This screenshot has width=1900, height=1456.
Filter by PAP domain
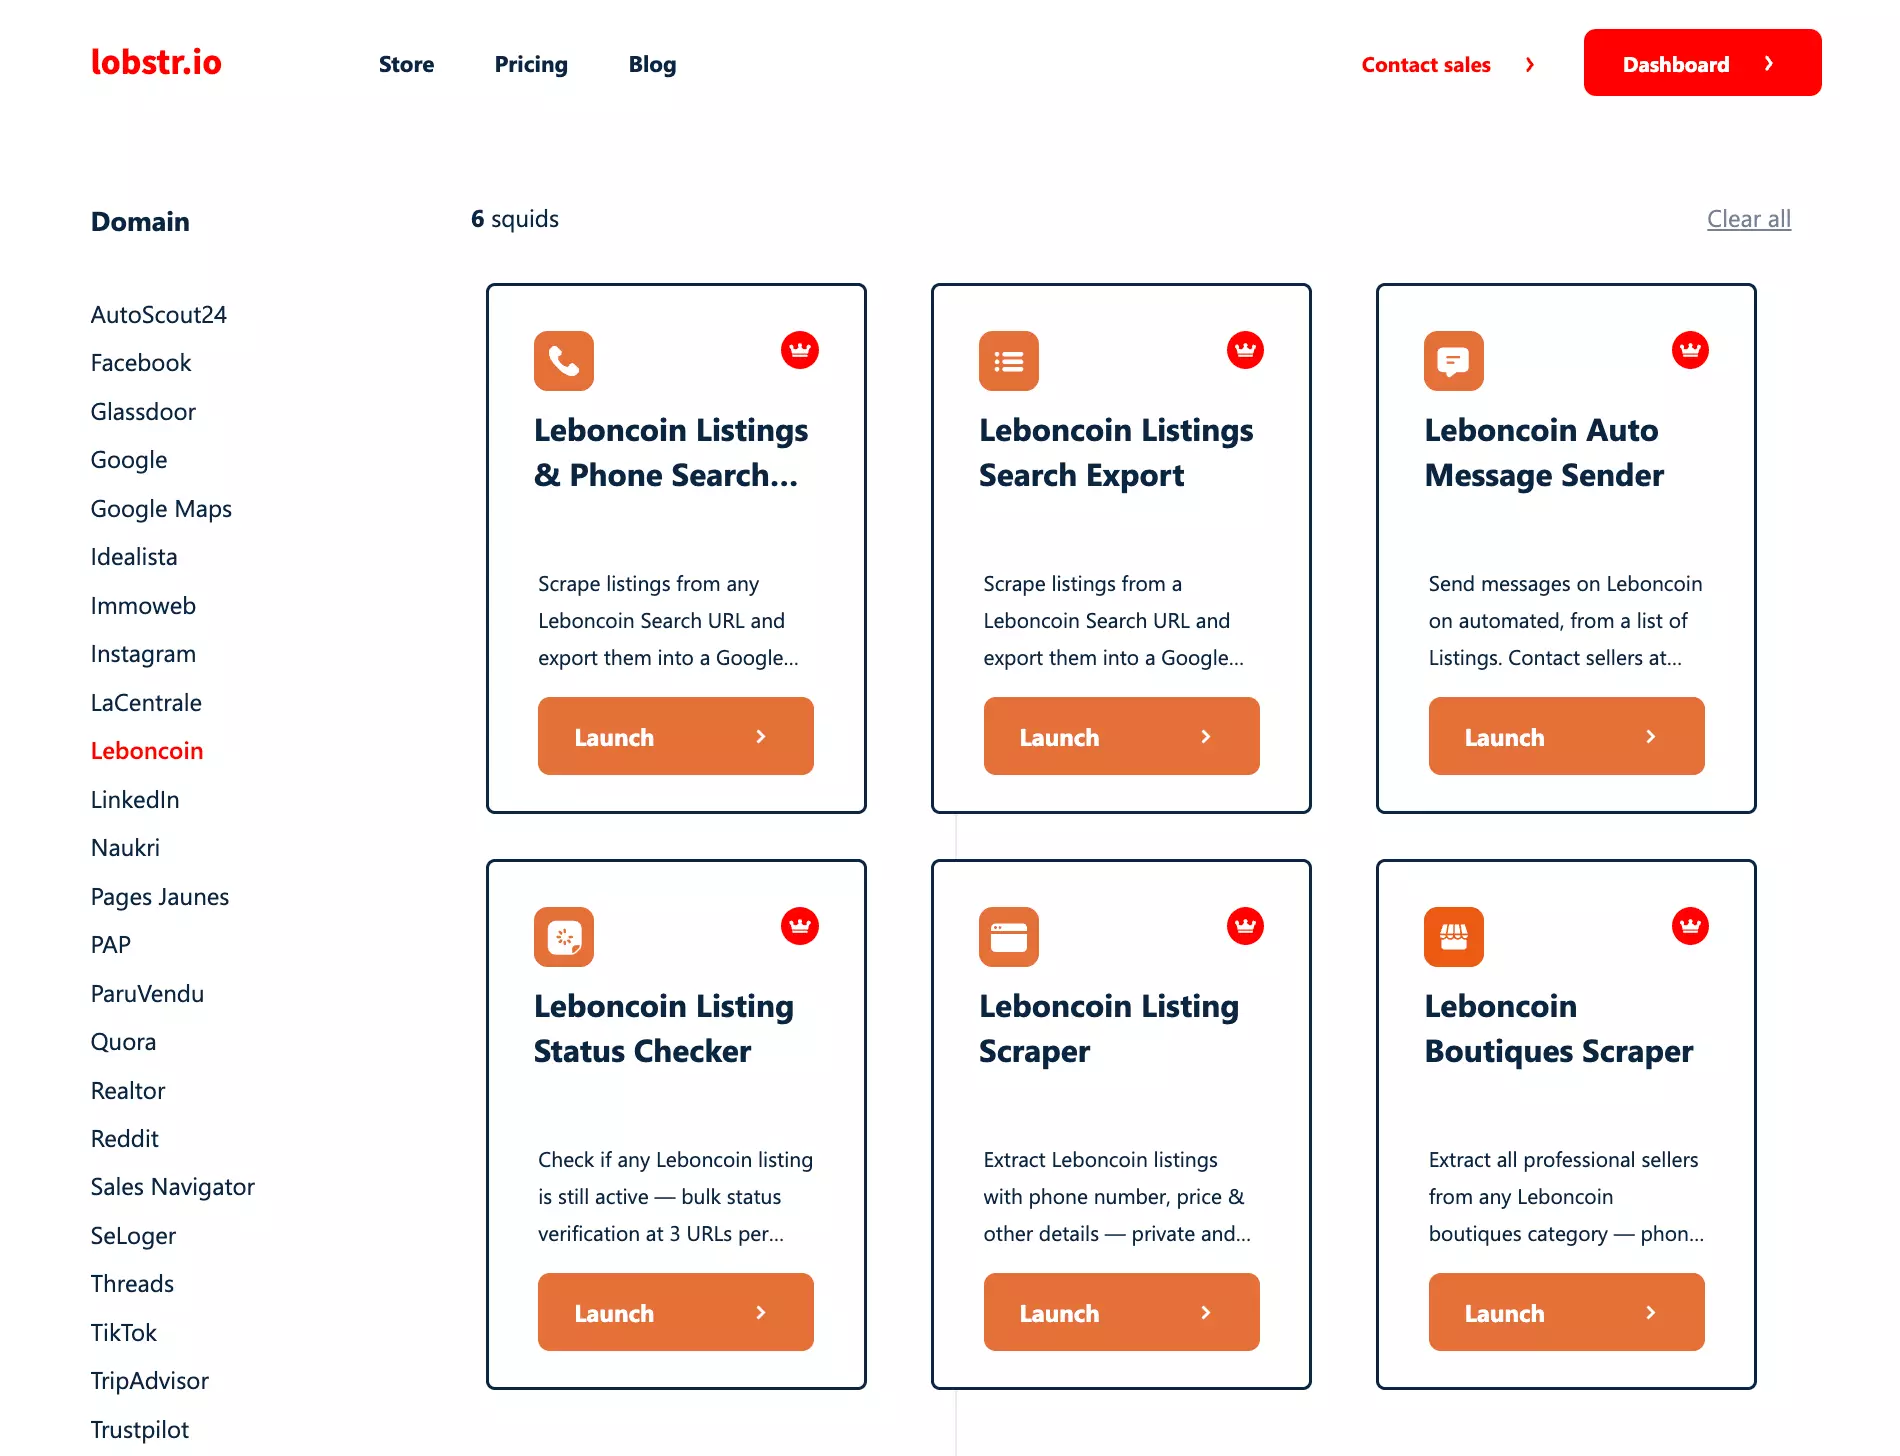click(x=111, y=945)
